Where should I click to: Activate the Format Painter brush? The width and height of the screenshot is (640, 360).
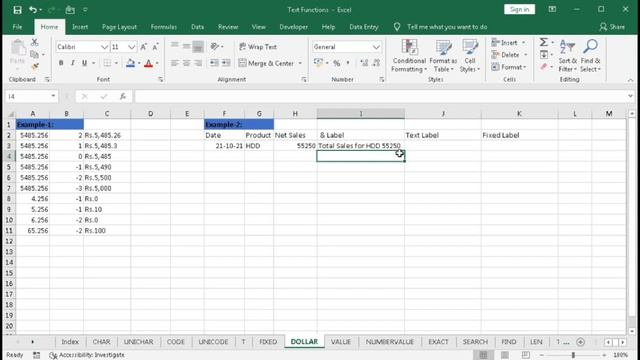pyautogui.click(x=35, y=66)
